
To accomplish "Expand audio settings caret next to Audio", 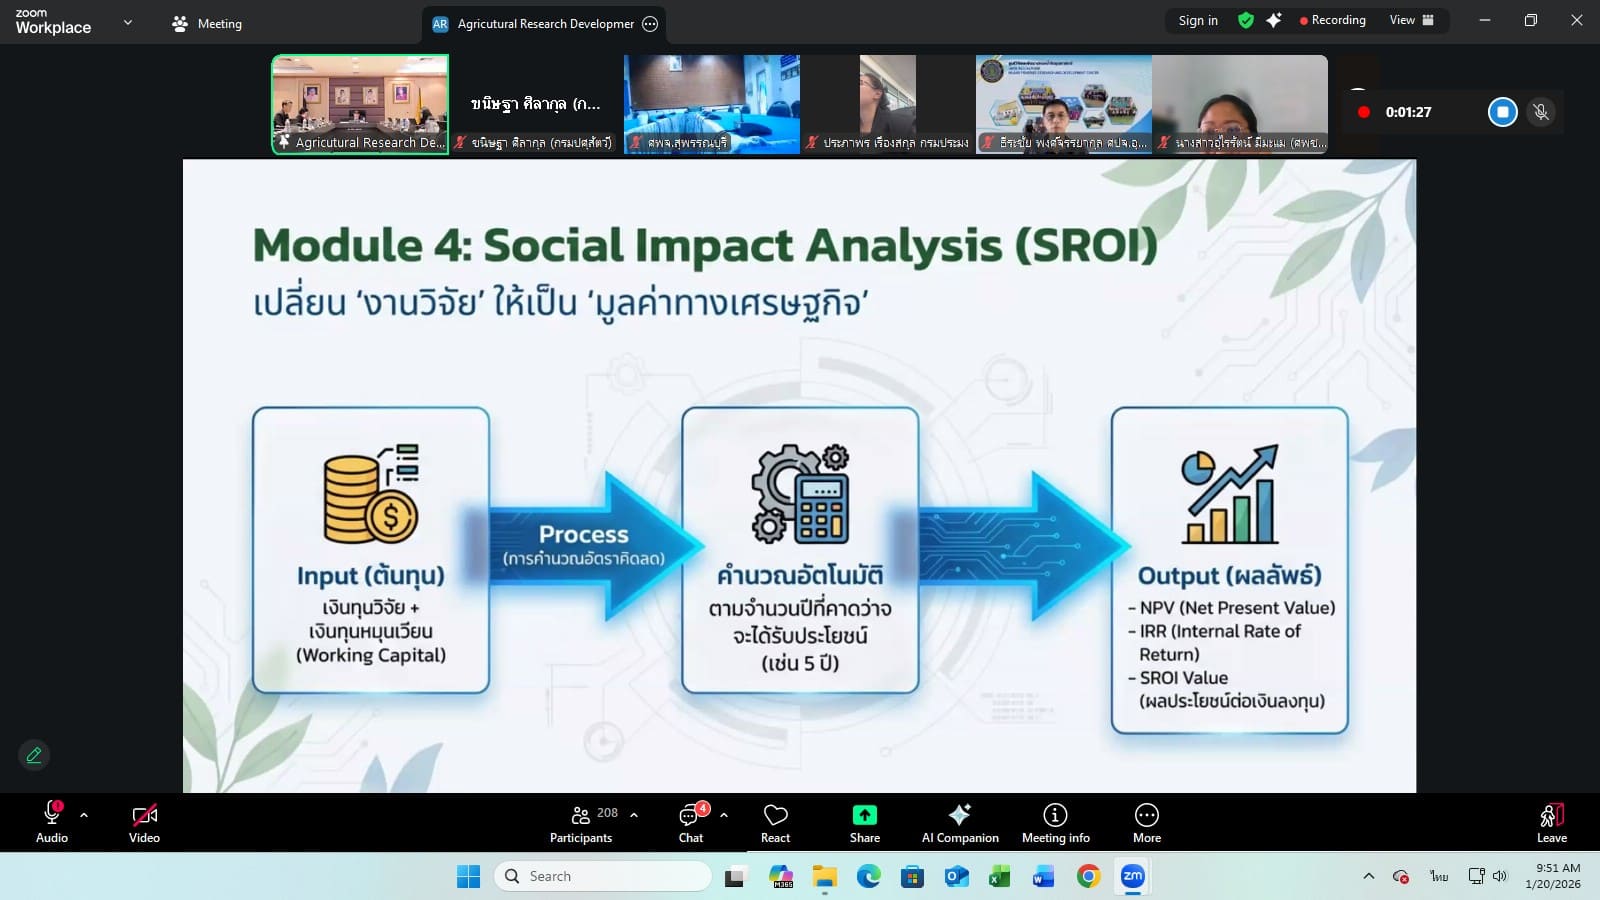I will (x=84, y=815).
